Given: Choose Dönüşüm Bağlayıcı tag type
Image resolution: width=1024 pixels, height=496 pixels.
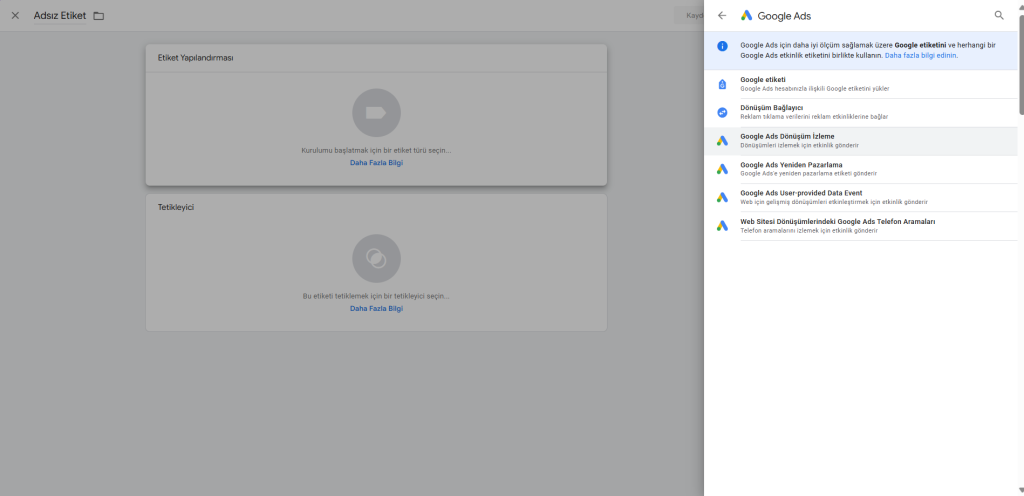Looking at the screenshot, I should coord(861,112).
